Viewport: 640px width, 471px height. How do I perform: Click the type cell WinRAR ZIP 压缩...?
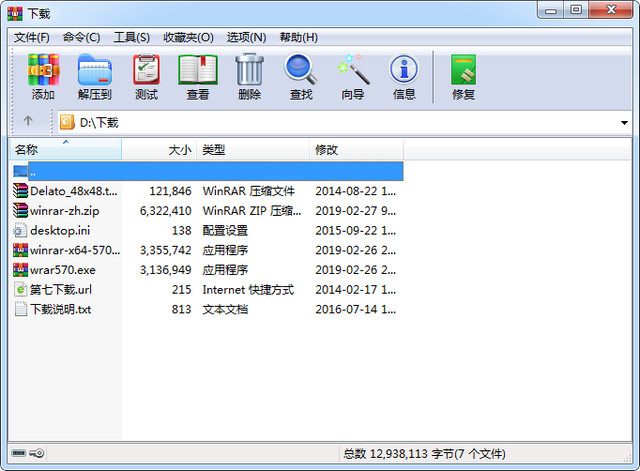click(x=252, y=211)
